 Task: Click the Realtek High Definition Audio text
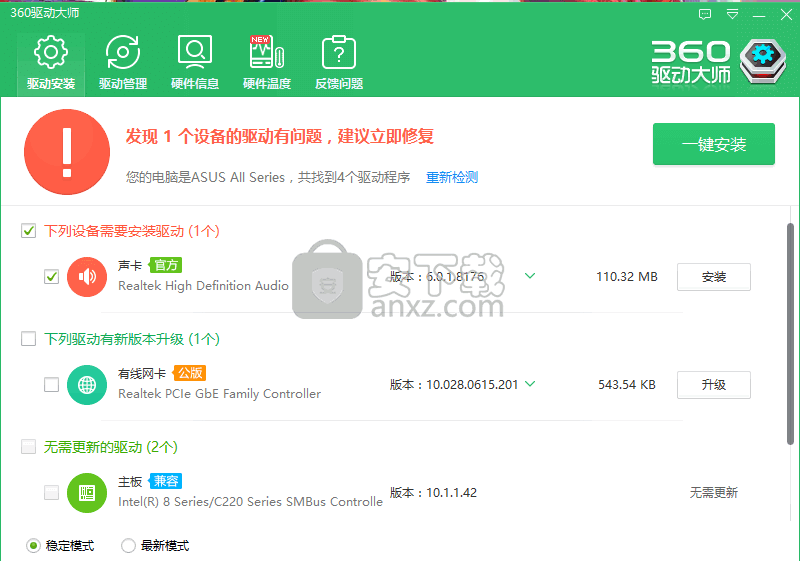click(x=204, y=286)
